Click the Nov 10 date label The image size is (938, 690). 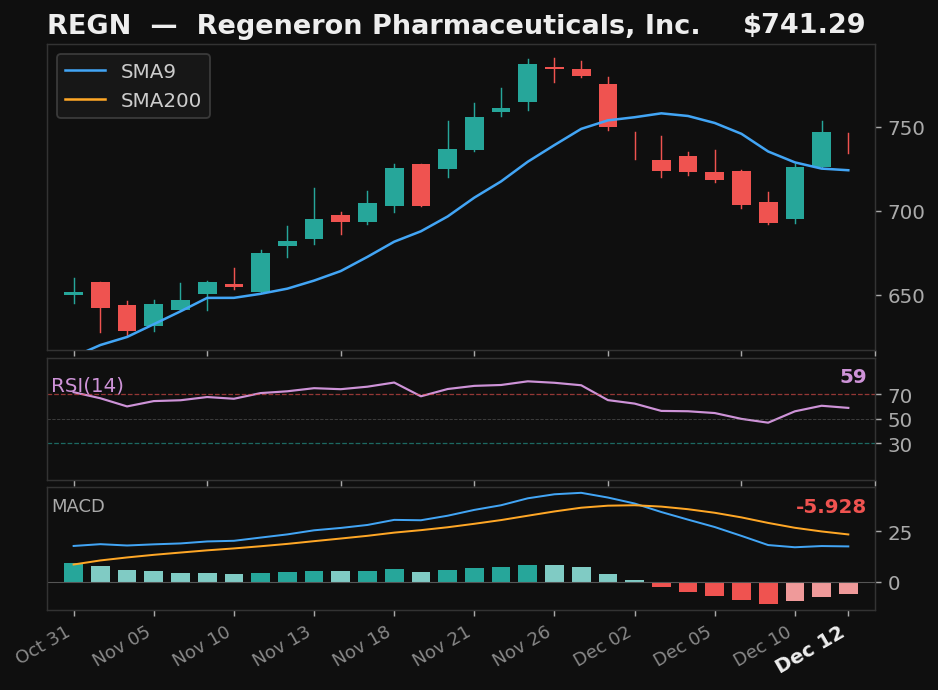pyautogui.click(x=202, y=646)
